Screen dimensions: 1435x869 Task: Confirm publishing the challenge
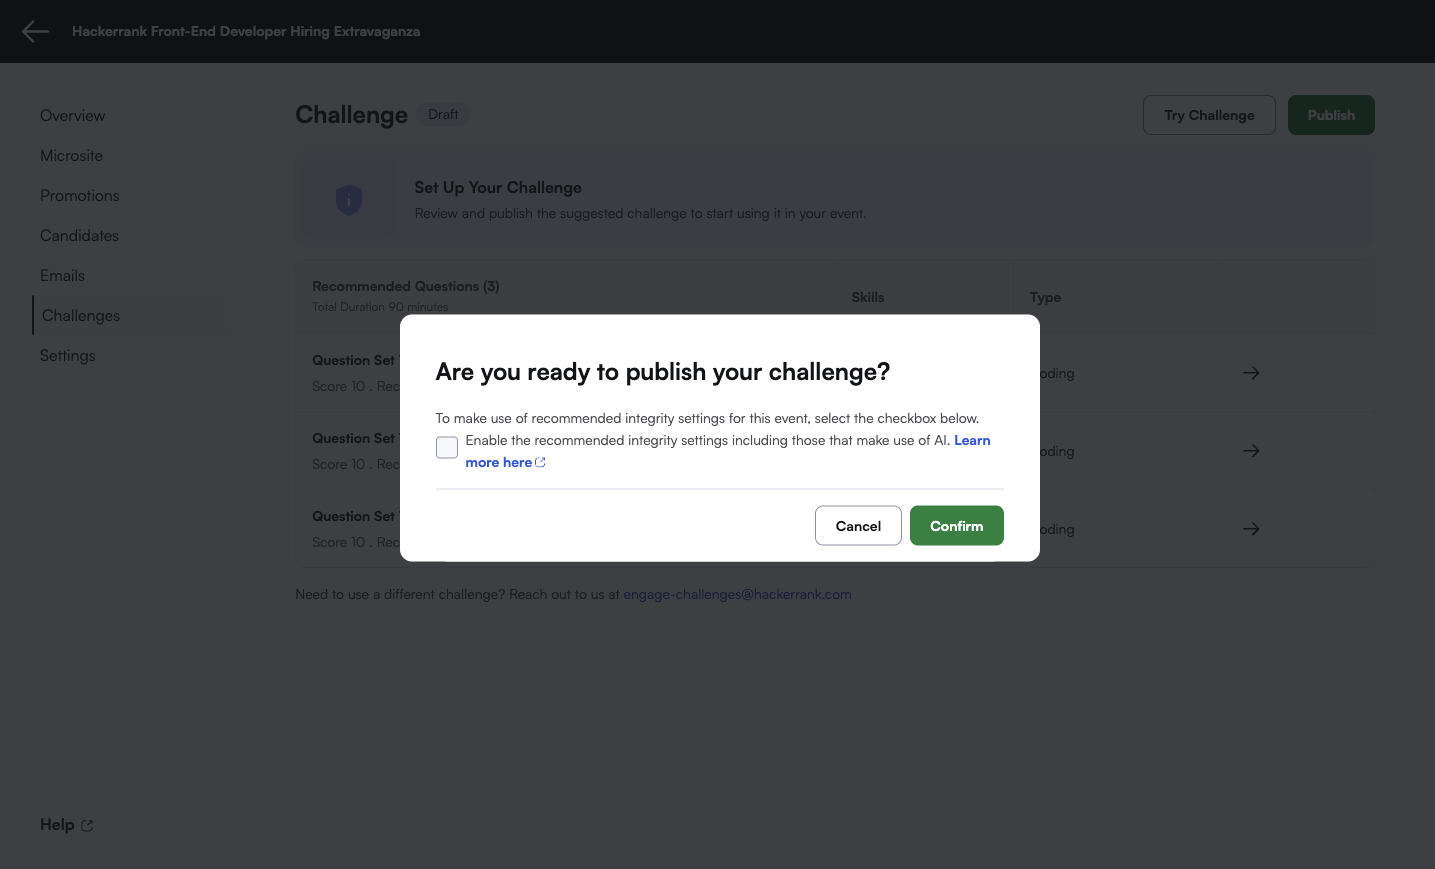[x=956, y=526]
